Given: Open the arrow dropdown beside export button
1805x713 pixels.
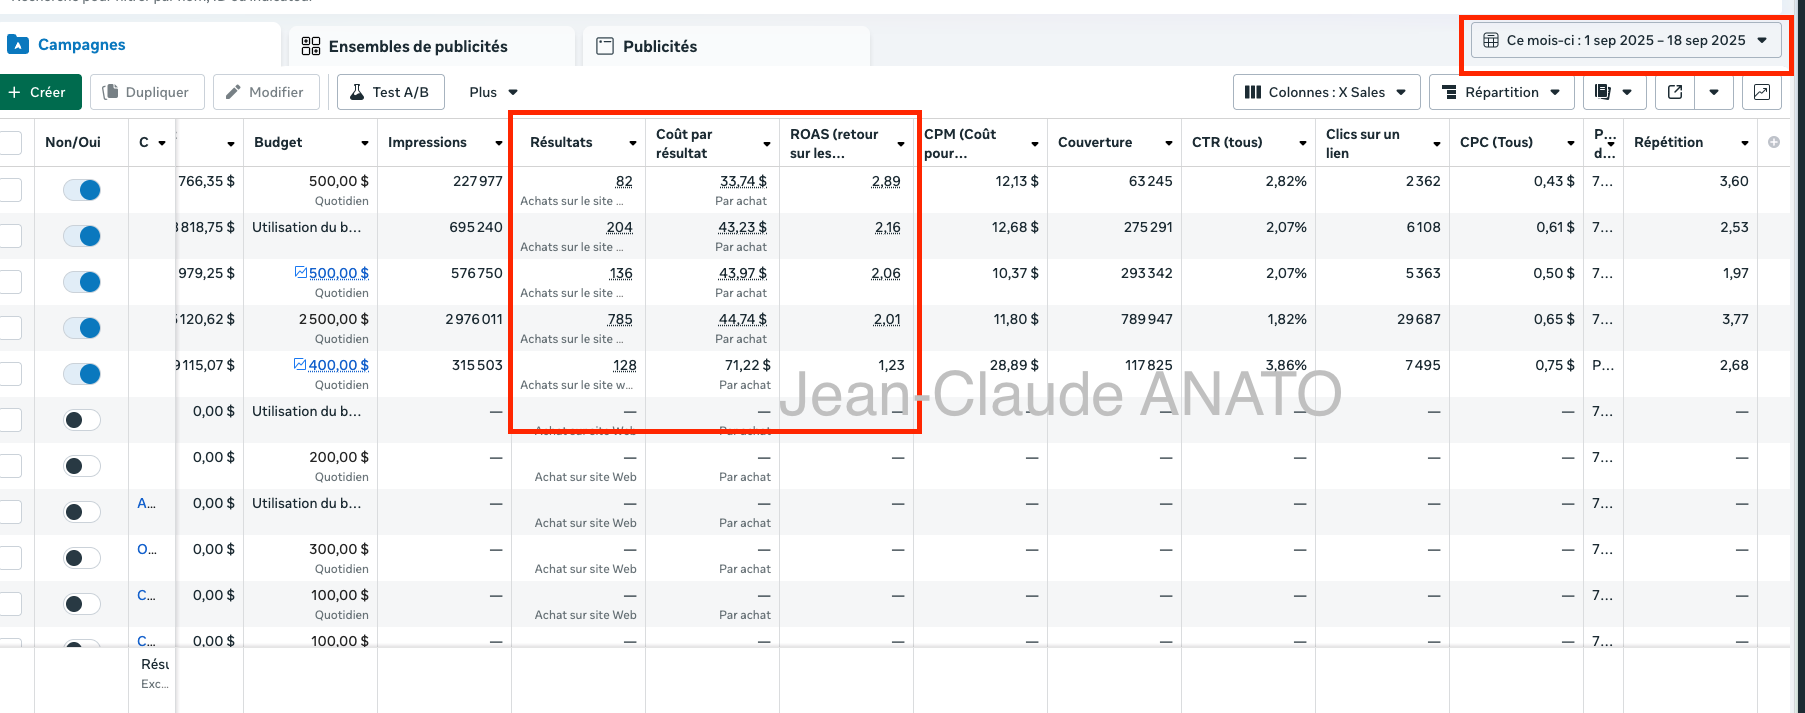Looking at the screenshot, I should click(x=1714, y=92).
